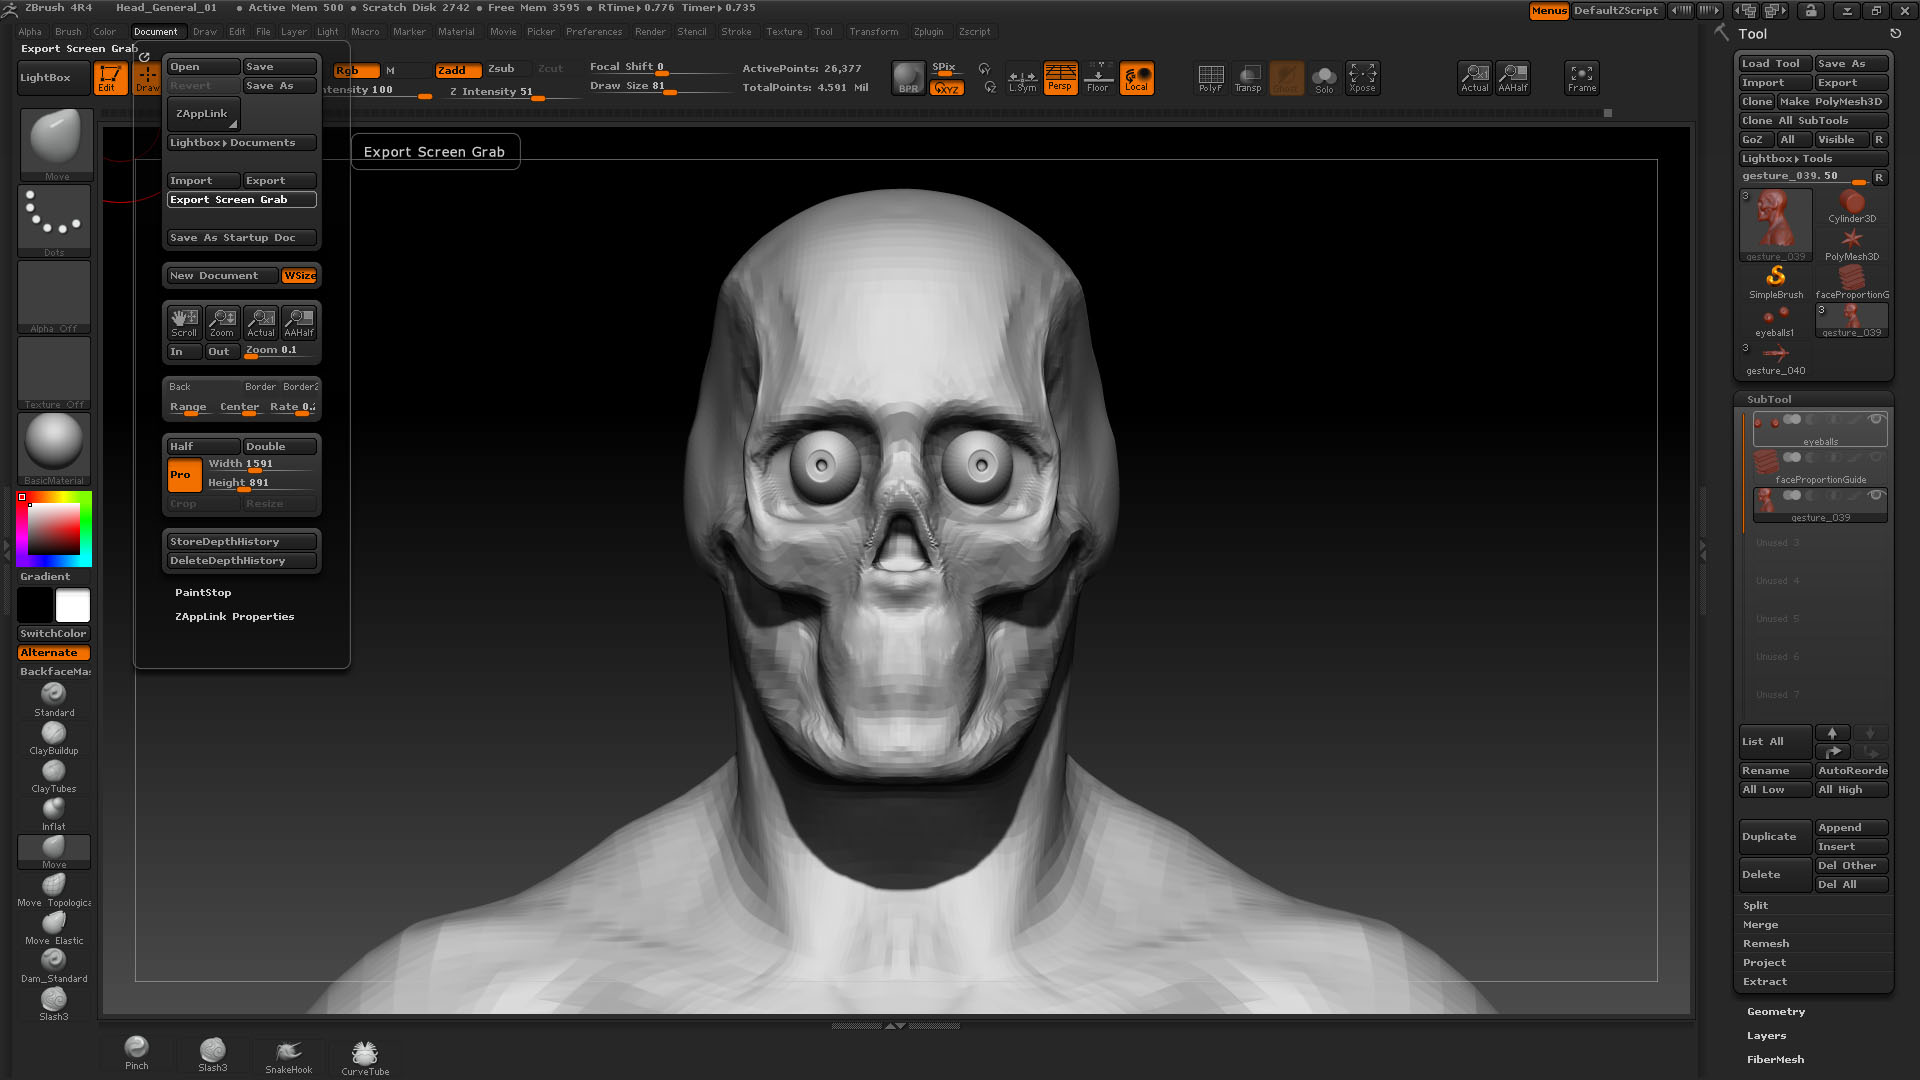1920x1080 pixels.
Task: Open the Stroke menu
Action: pyautogui.click(x=736, y=32)
